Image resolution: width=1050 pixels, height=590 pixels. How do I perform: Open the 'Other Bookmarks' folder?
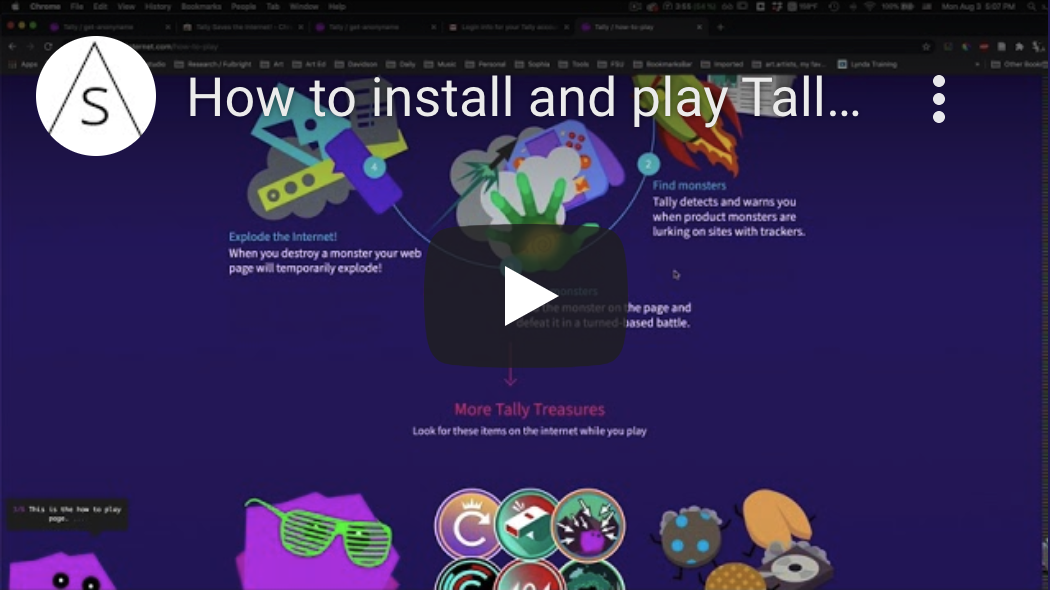coord(1019,64)
